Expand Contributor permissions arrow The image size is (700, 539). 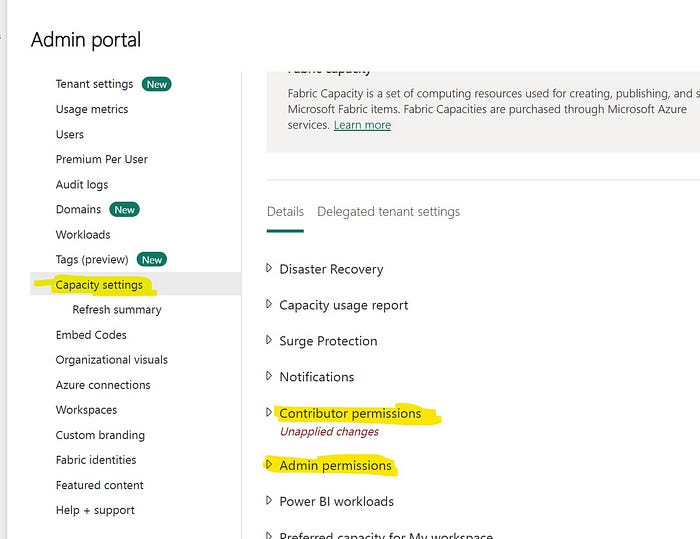[x=269, y=412]
